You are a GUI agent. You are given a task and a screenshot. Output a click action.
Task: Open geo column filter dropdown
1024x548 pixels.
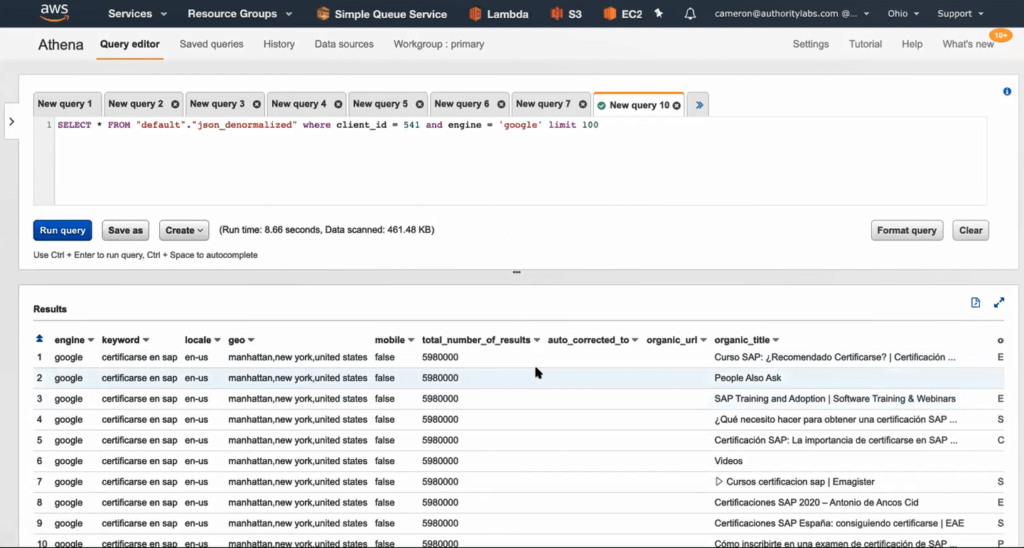(x=251, y=340)
